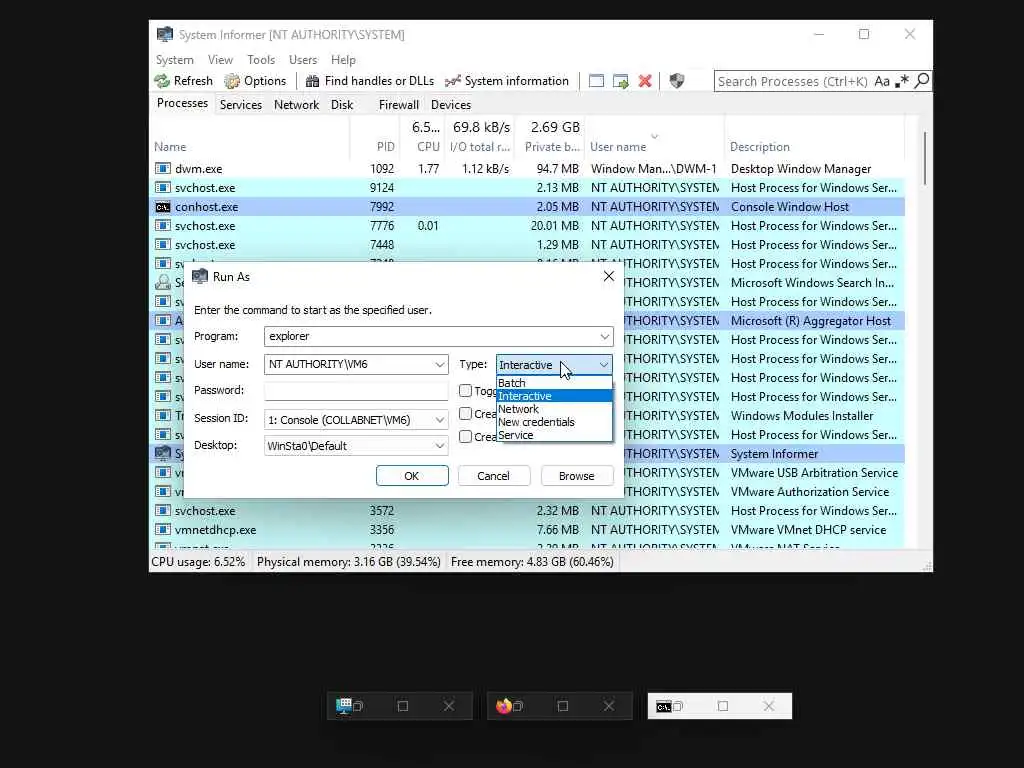Click Cancel in the Run As dialog
1024x768 pixels.
click(x=493, y=476)
